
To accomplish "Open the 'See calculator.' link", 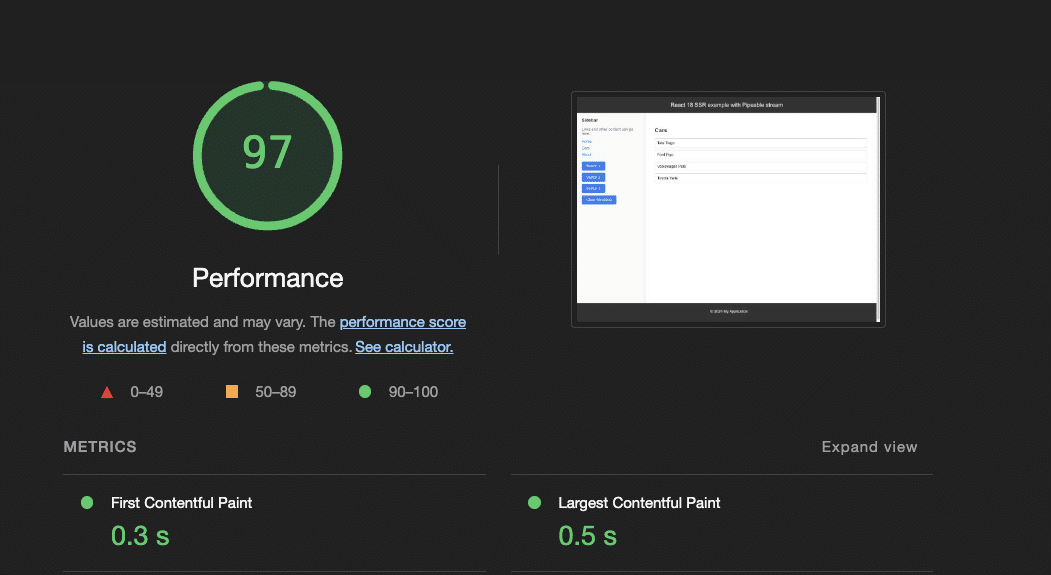I will pos(404,347).
